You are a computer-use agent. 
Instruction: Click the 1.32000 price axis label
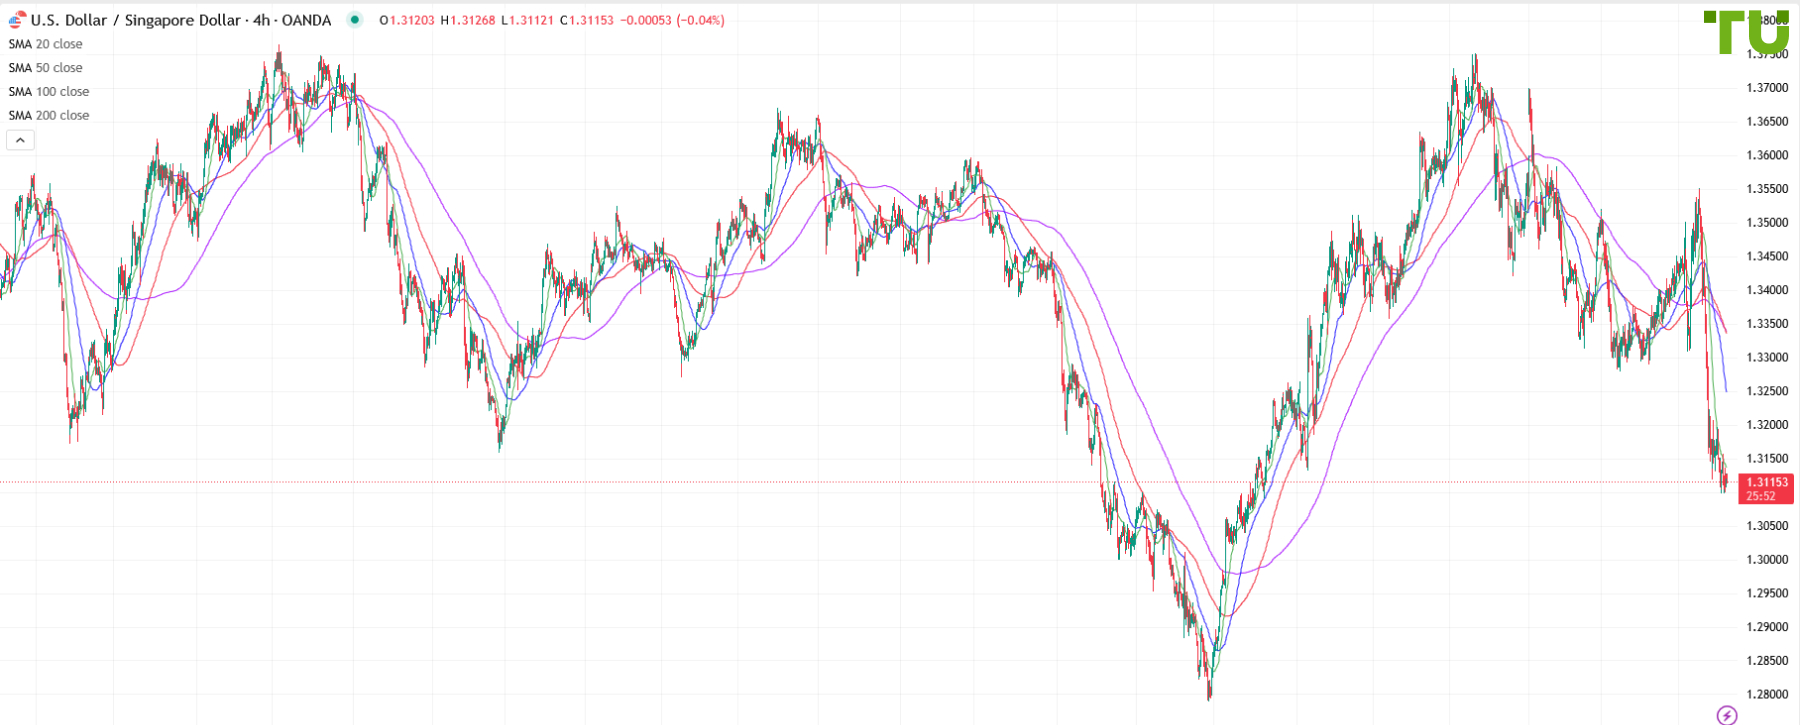(1767, 425)
